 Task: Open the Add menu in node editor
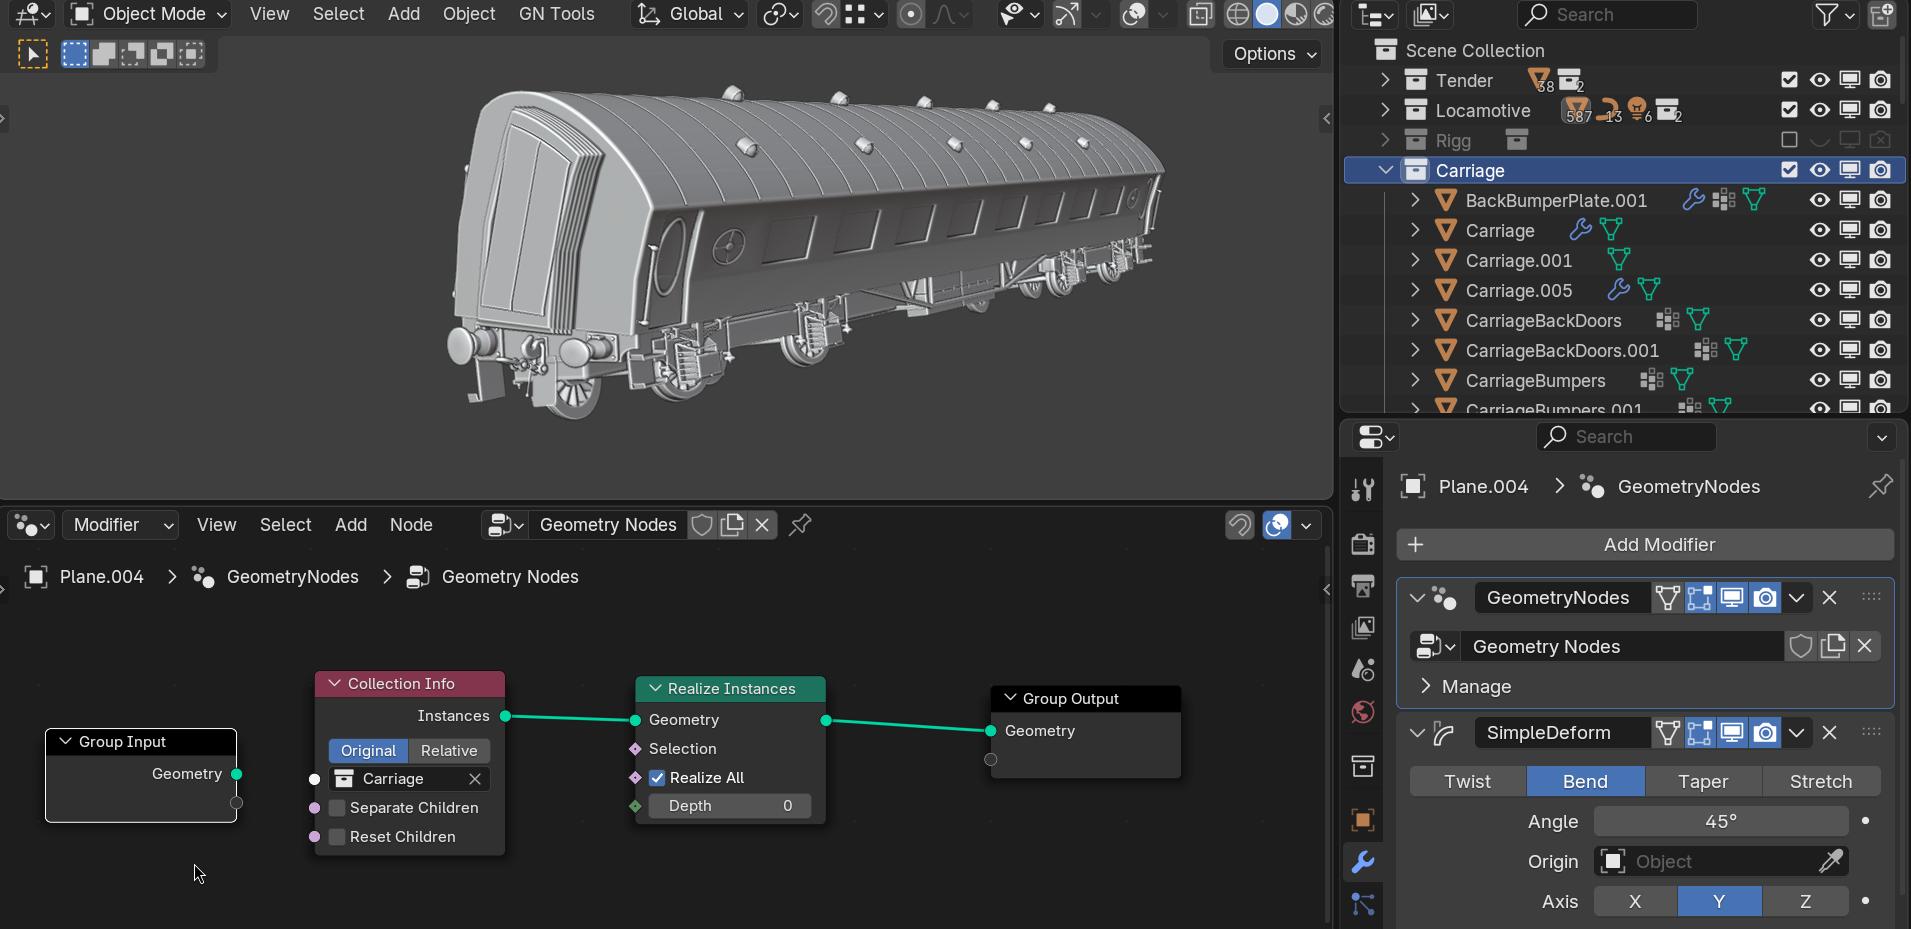point(351,525)
